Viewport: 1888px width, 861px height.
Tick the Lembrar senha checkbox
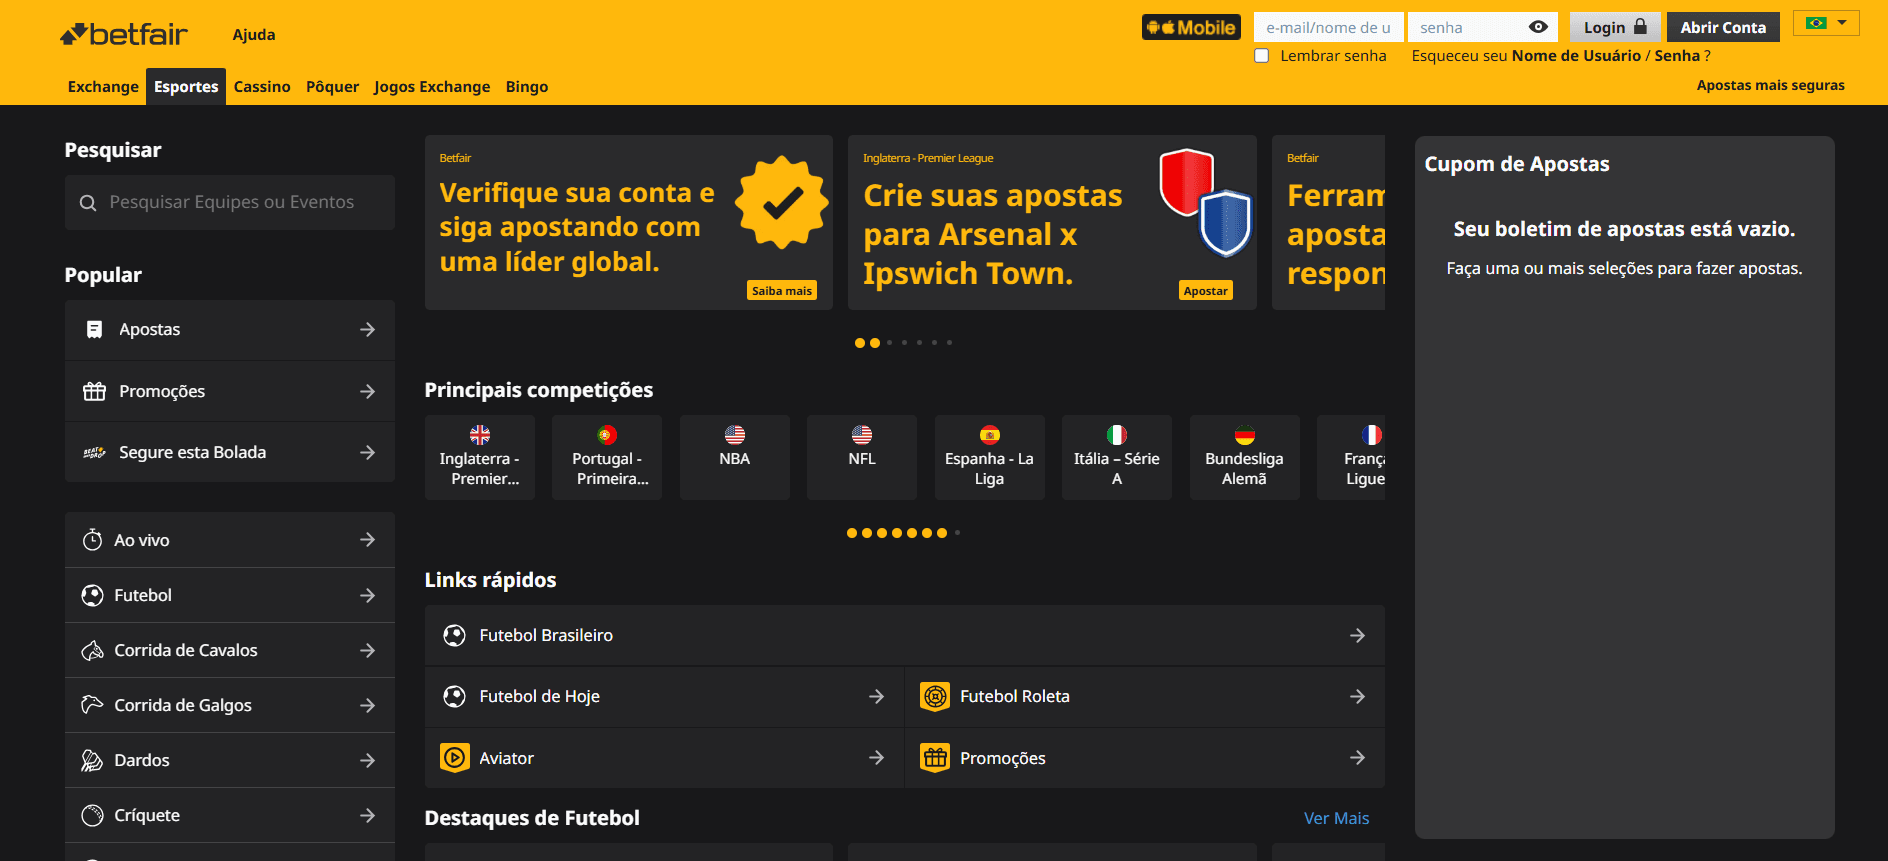(x=1262, y=56)
